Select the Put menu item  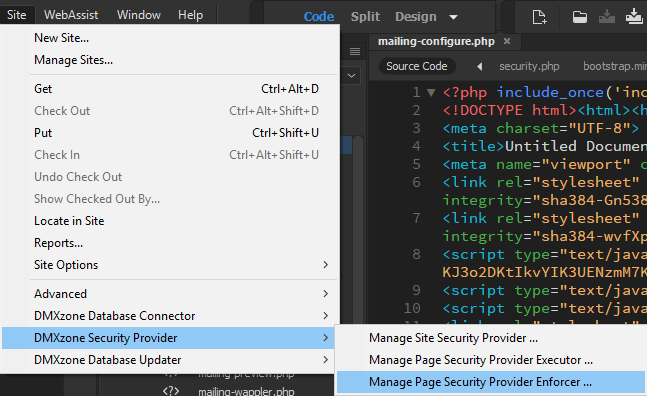pyautogui.click(x=170, y=133)
